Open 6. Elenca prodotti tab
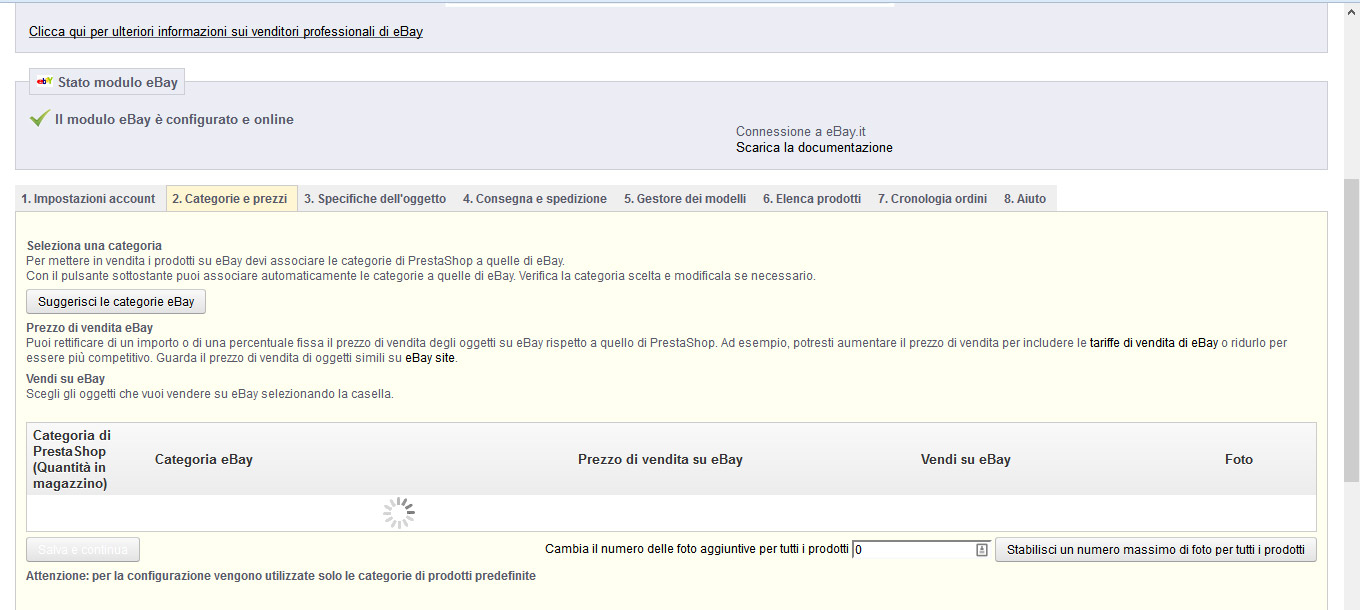The image size is (1360, 610). 812,199
